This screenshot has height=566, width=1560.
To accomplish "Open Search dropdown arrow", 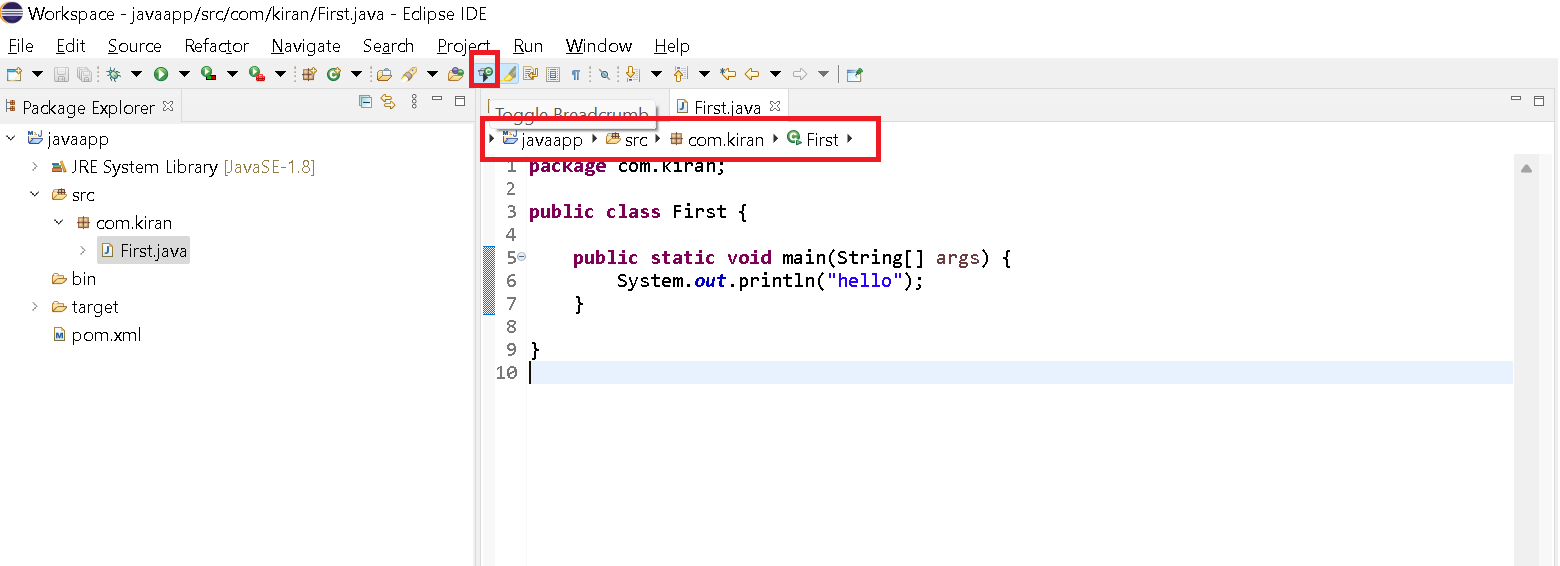I will pos(432,74).
